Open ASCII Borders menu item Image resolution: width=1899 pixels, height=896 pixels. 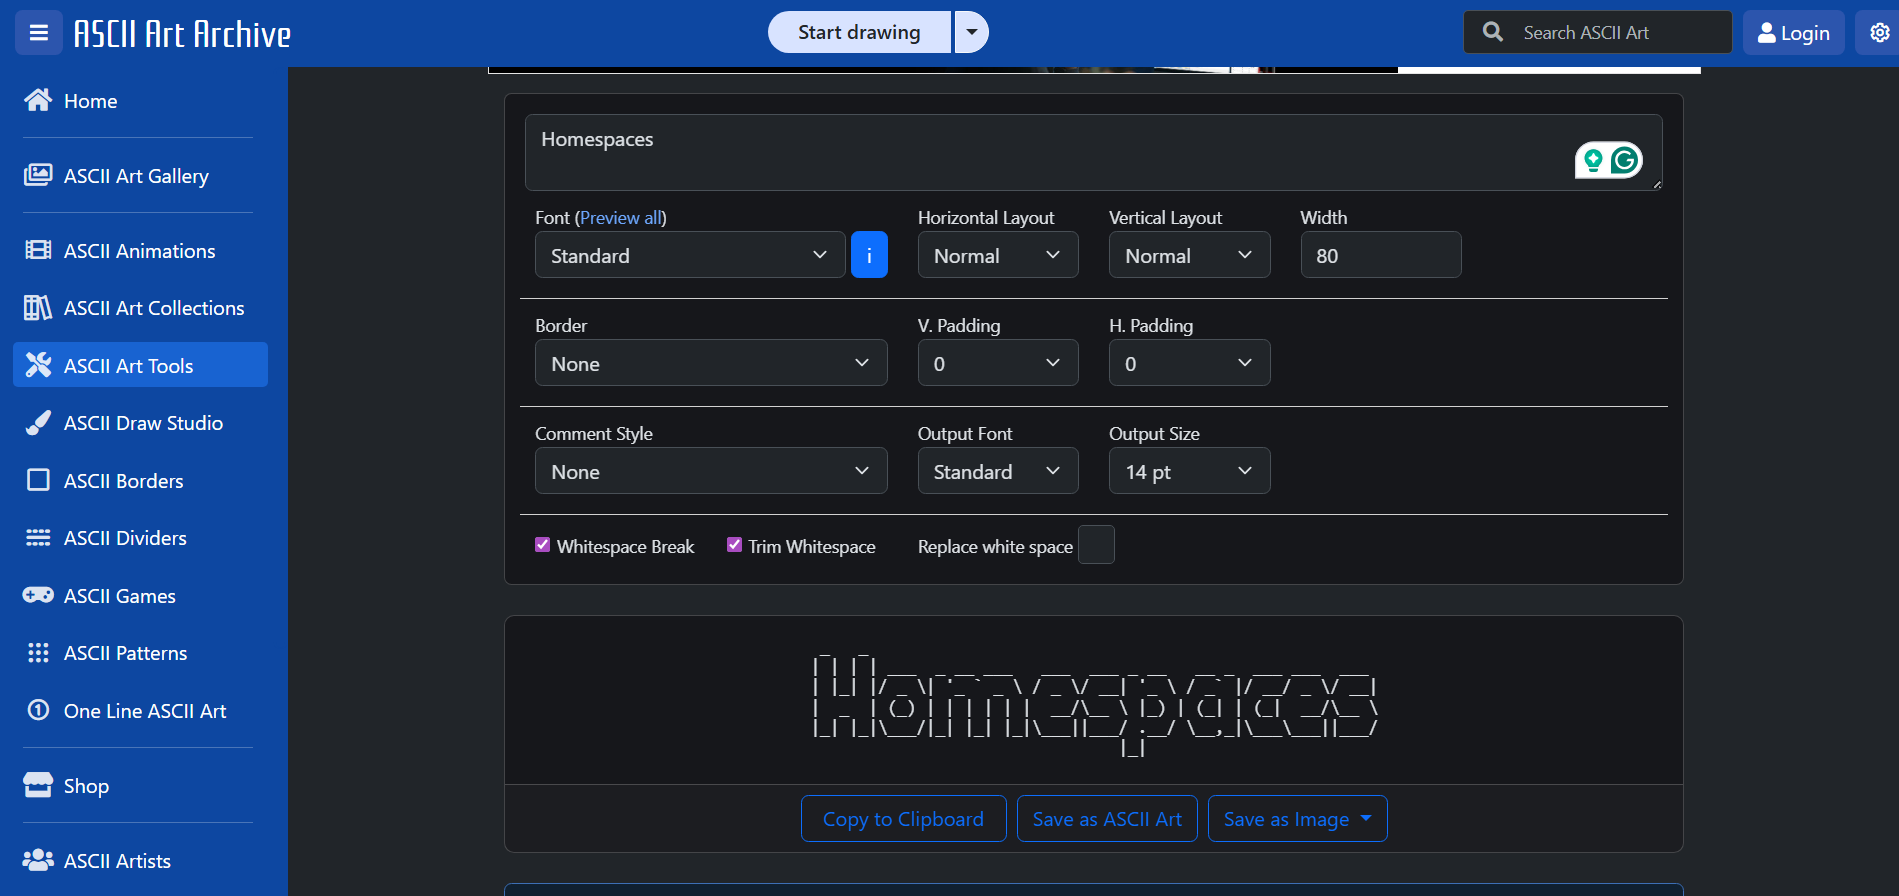click(x=140, y=480)
